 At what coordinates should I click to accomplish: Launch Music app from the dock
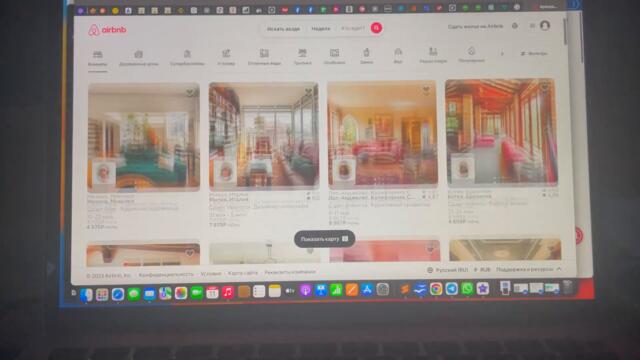[228, 292]
